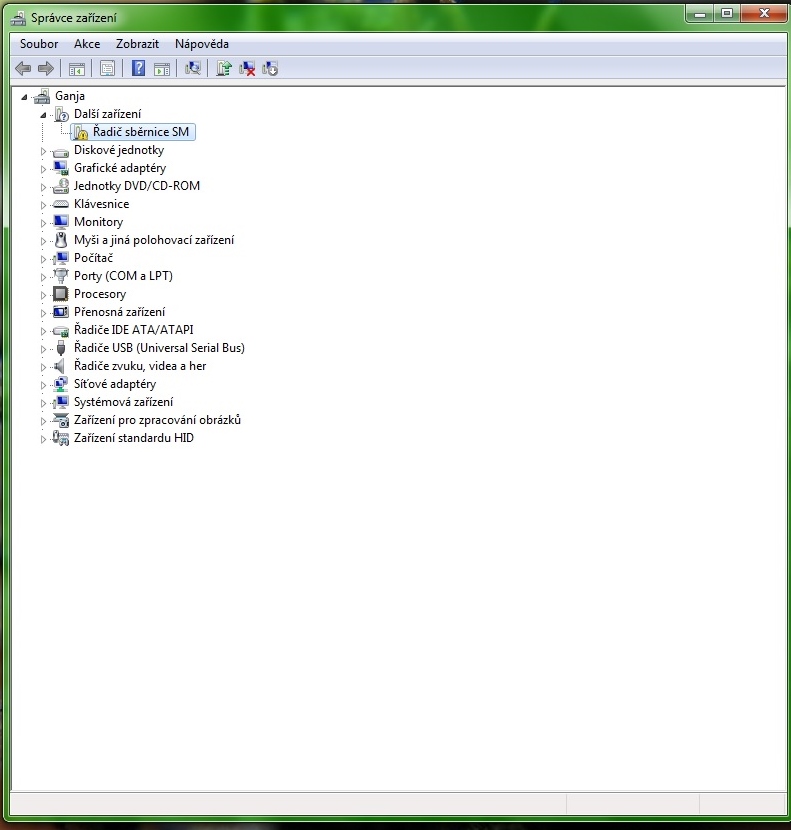Image resolution: width=791 pixels, height=830 pixels.
Task: Collapse the Ganja root node
Action: (24, 97)
